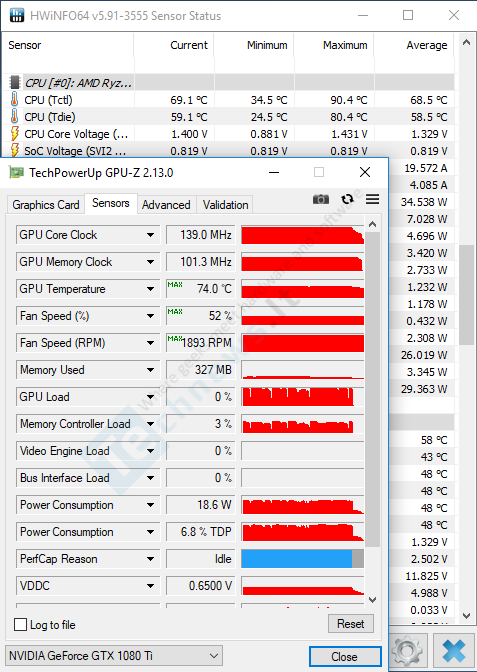This screenshot has height=672, width=477.
Task: Select the CPU Core Voltage row
Action: point(228,134)
